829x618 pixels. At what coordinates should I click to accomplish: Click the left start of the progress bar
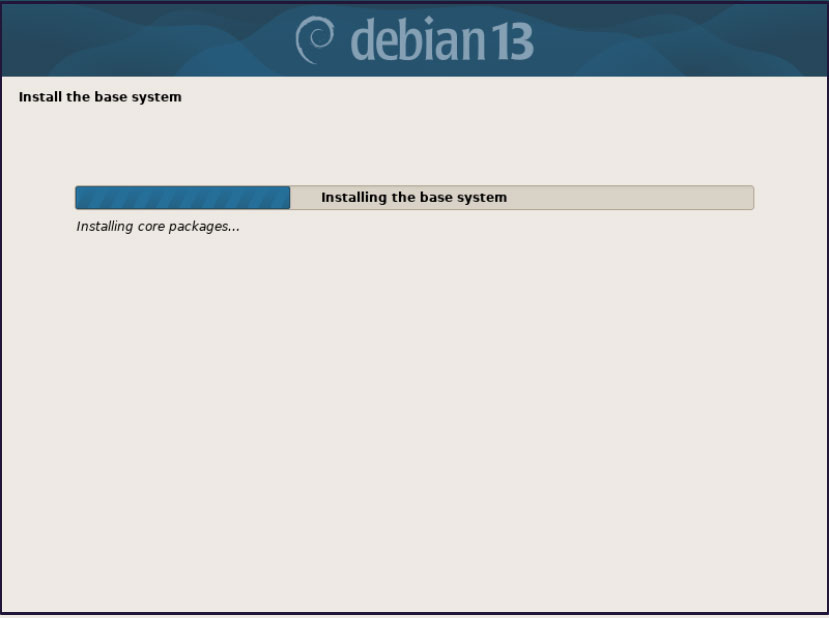(78, 197)
